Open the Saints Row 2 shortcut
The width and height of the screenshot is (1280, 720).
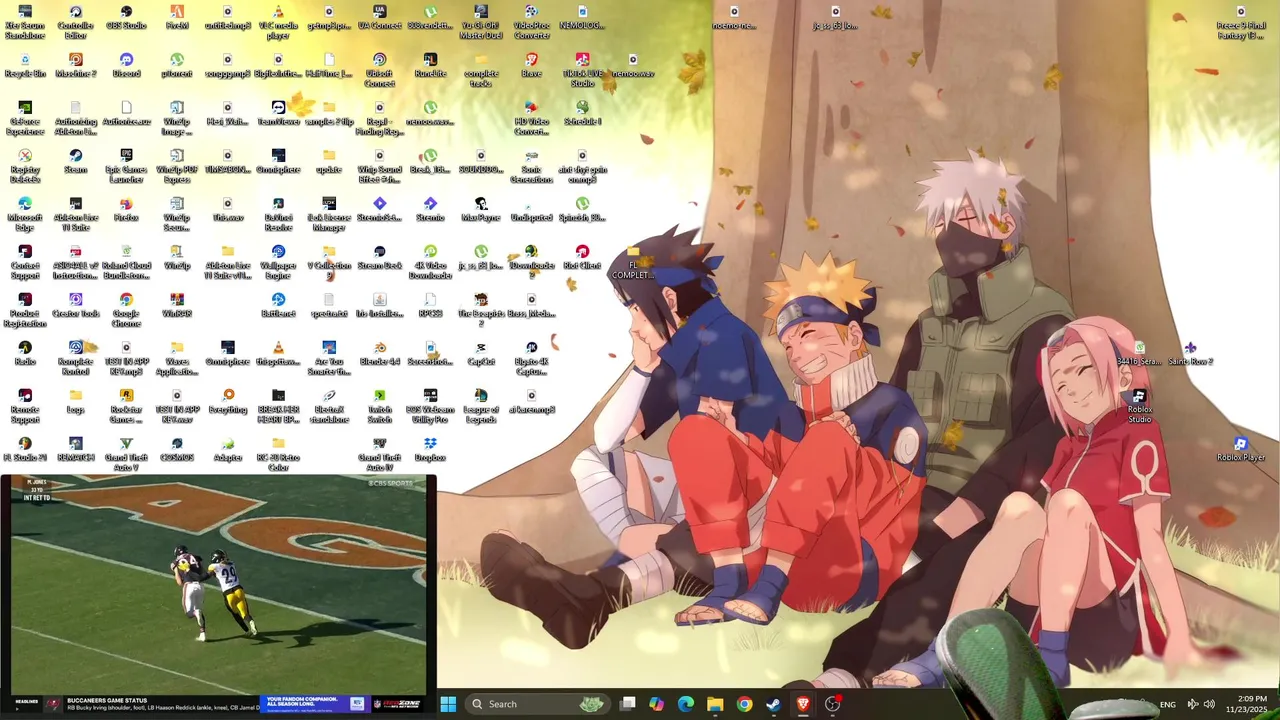pos(1190,354)
